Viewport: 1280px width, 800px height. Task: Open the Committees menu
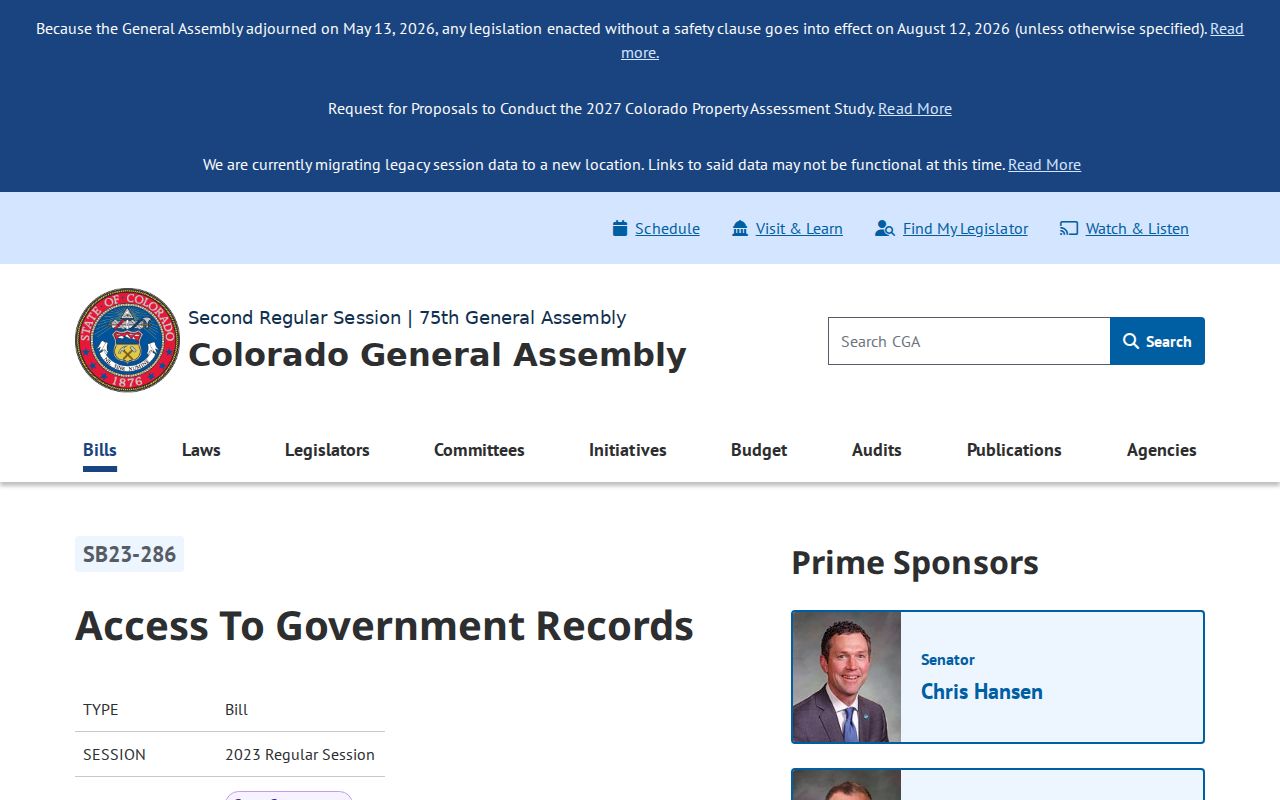click(479, 450)
